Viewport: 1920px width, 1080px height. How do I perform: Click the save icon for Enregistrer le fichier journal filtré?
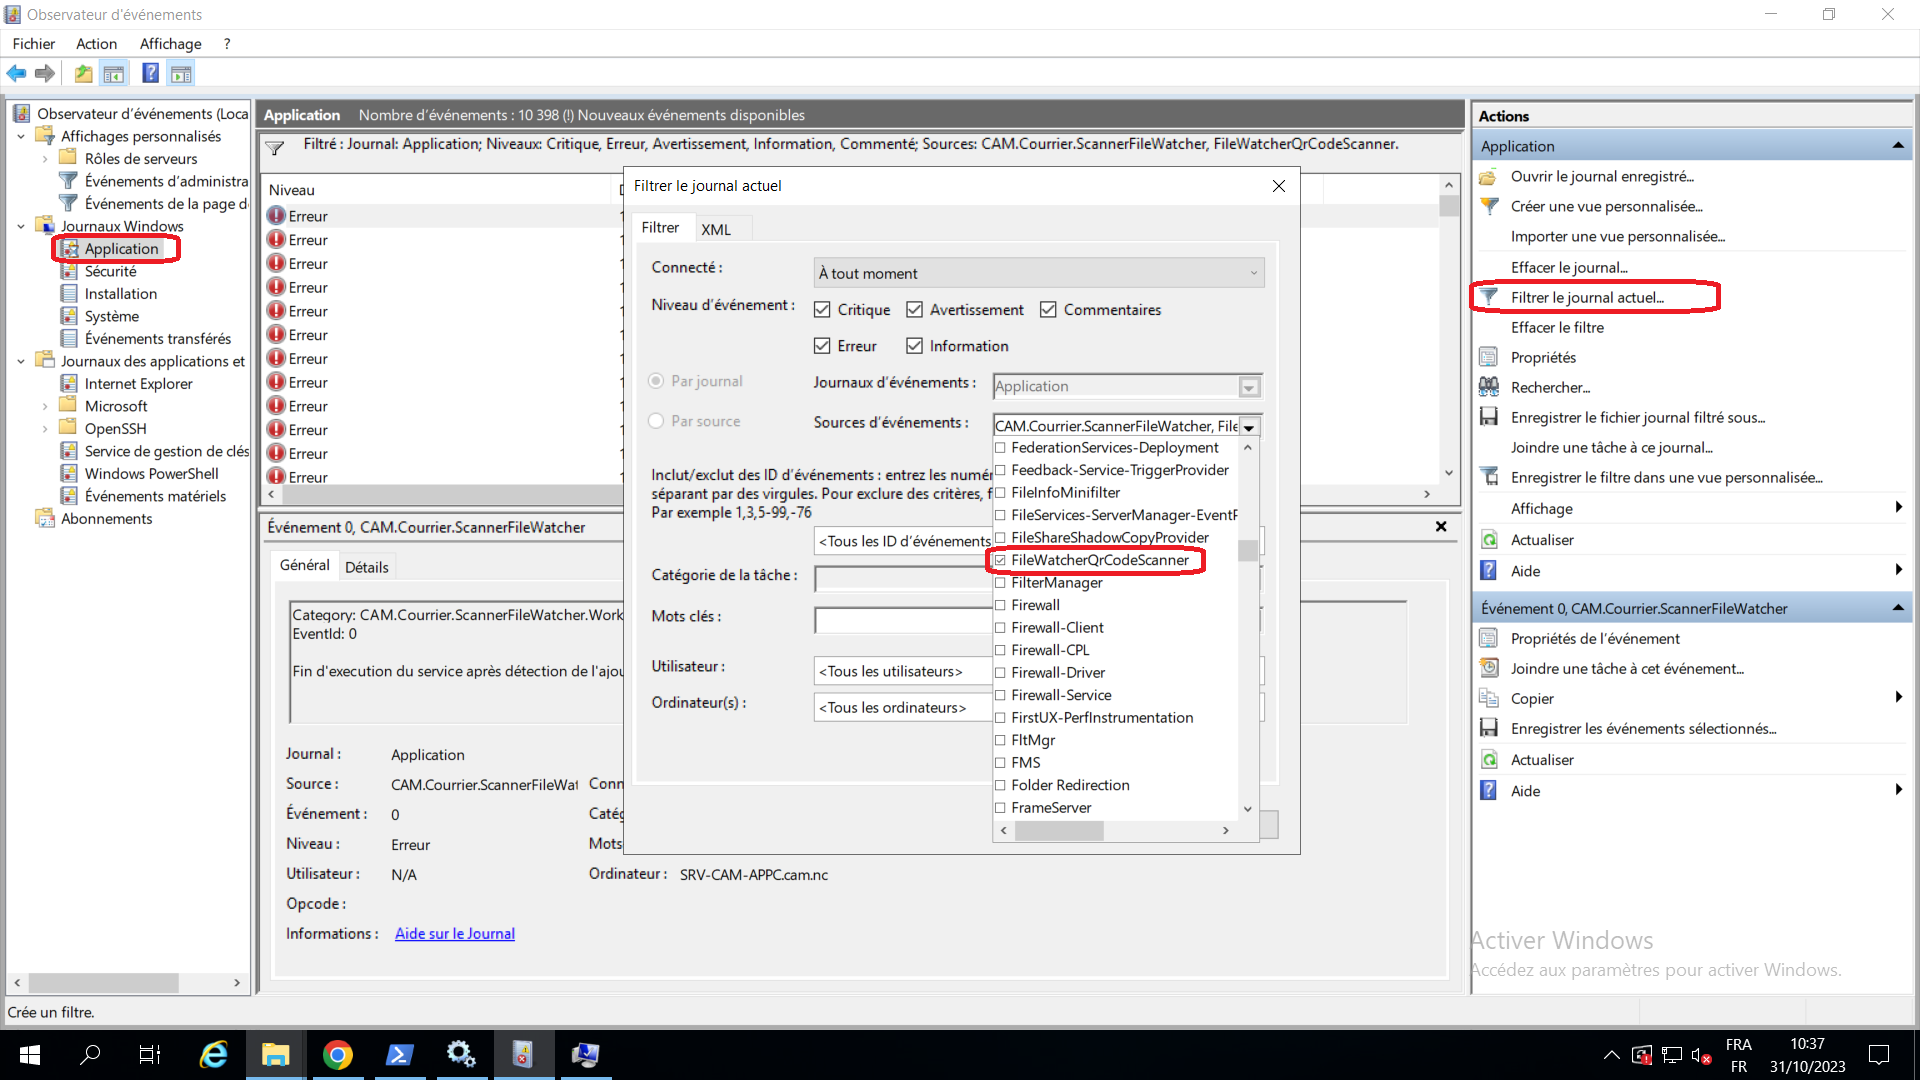click(1489, 417)
